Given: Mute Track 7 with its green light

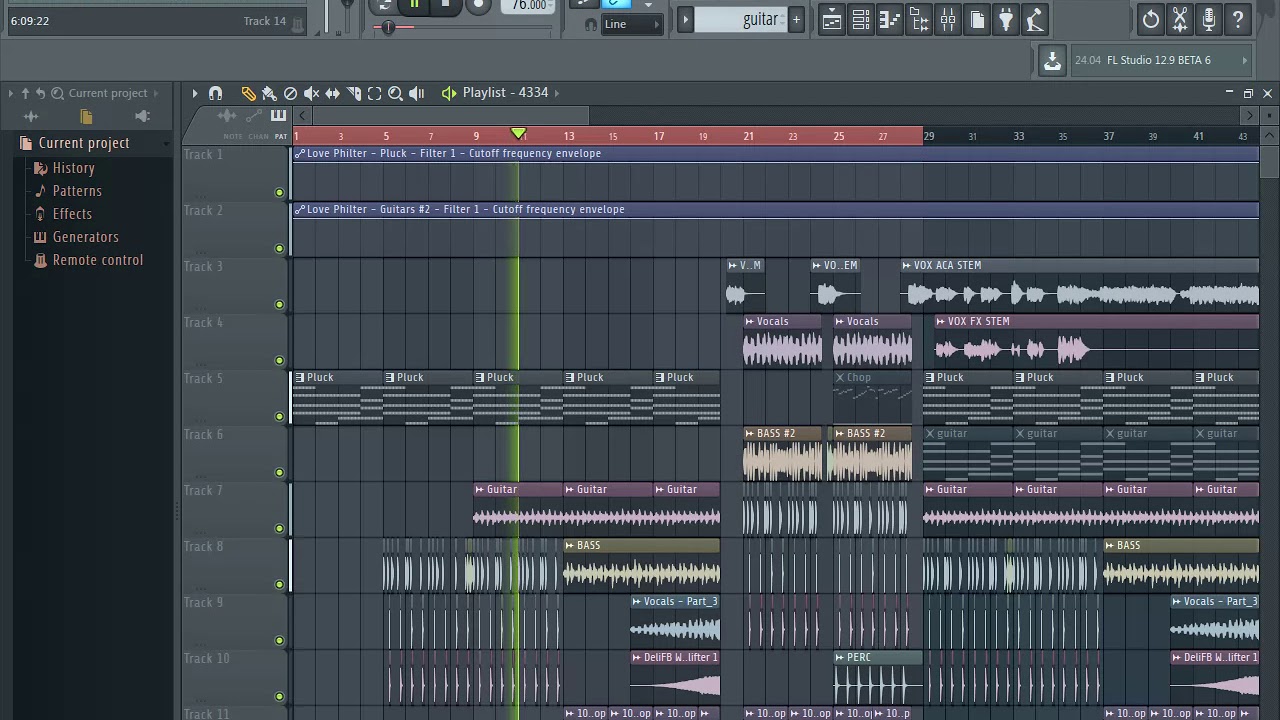Looking at the screenshot, I should click(279, 529).
